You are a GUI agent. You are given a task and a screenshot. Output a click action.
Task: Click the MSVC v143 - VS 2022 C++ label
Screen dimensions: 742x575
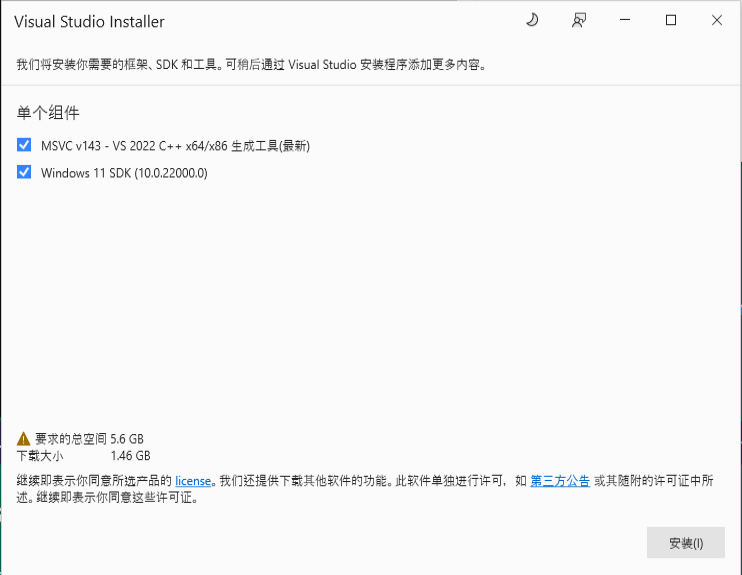click(x=175, y=146)
